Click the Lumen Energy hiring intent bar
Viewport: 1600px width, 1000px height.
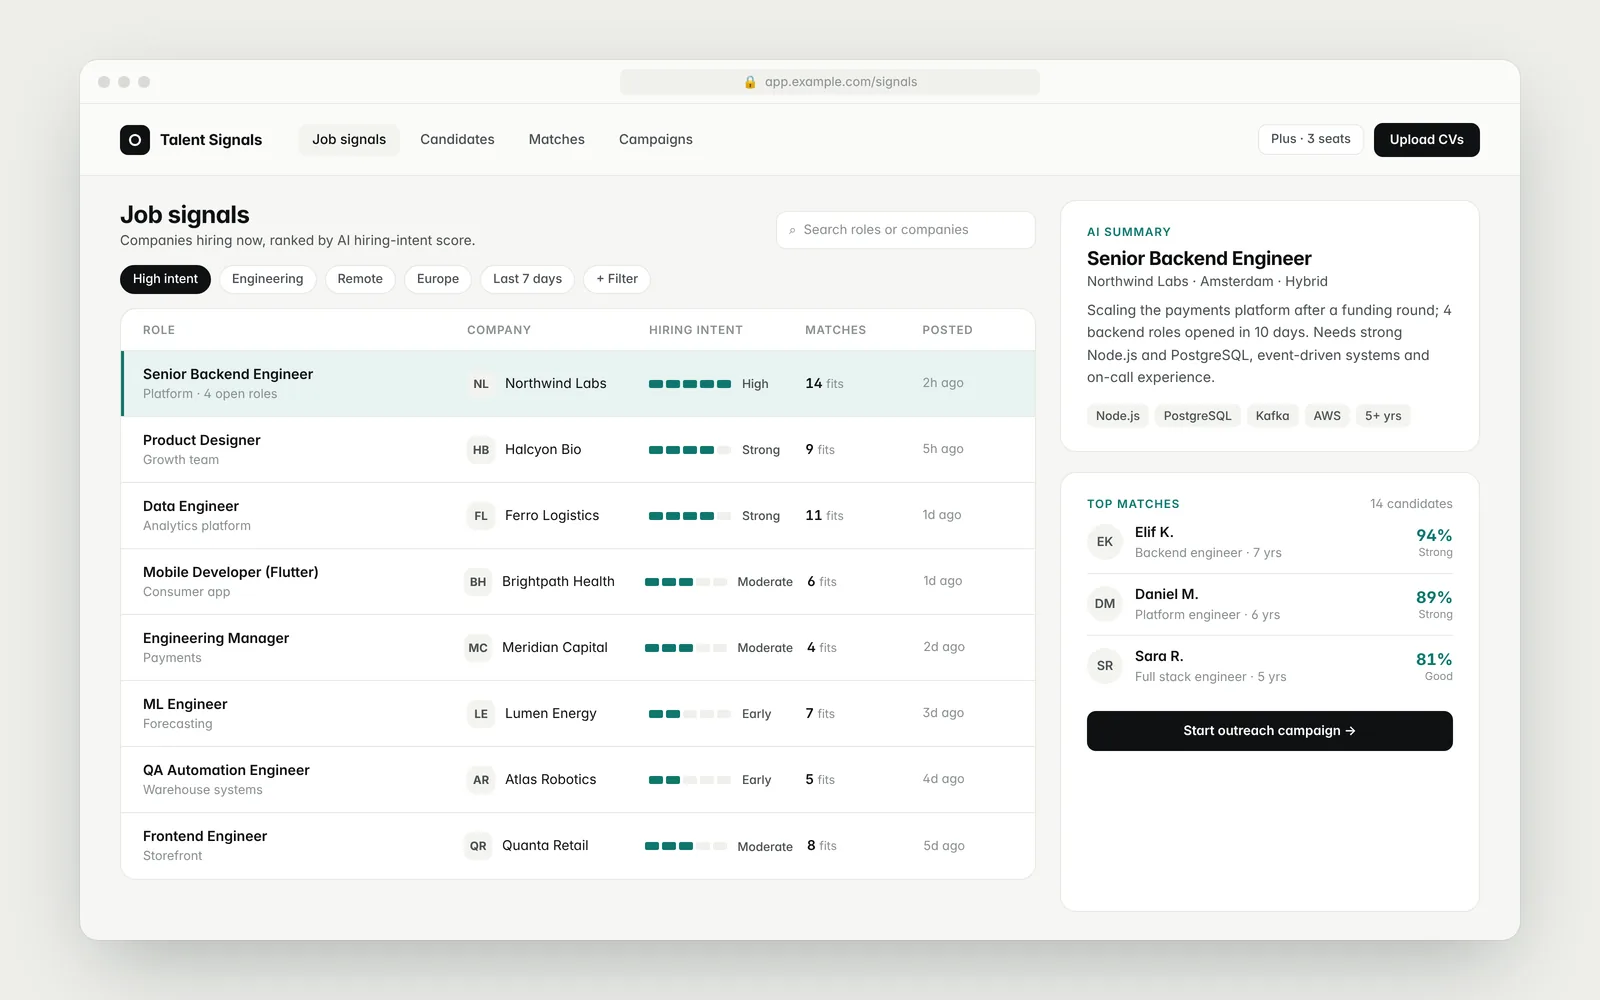click(x=690, y=714)
